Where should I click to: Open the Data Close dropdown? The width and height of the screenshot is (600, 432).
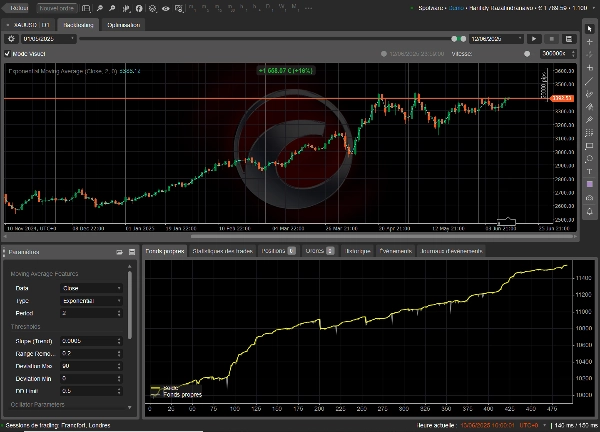(x=91, y=288)
